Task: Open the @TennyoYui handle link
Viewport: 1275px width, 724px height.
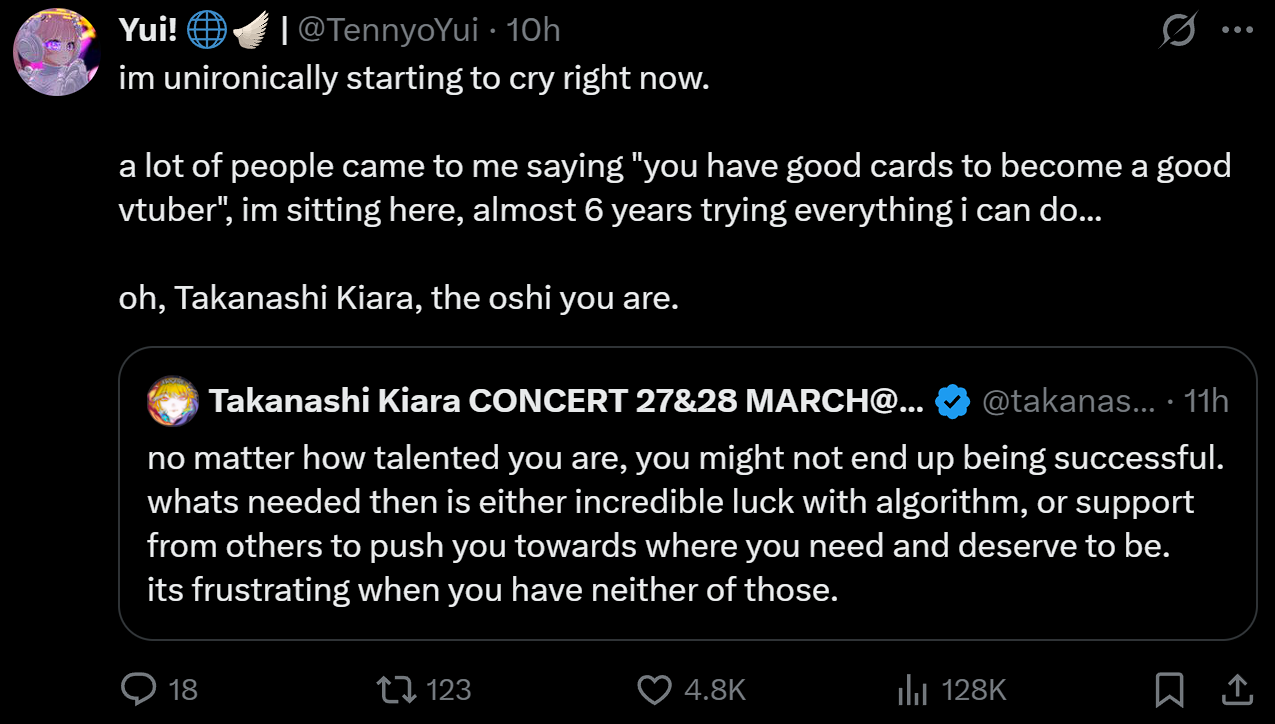Action: [389, 31]
